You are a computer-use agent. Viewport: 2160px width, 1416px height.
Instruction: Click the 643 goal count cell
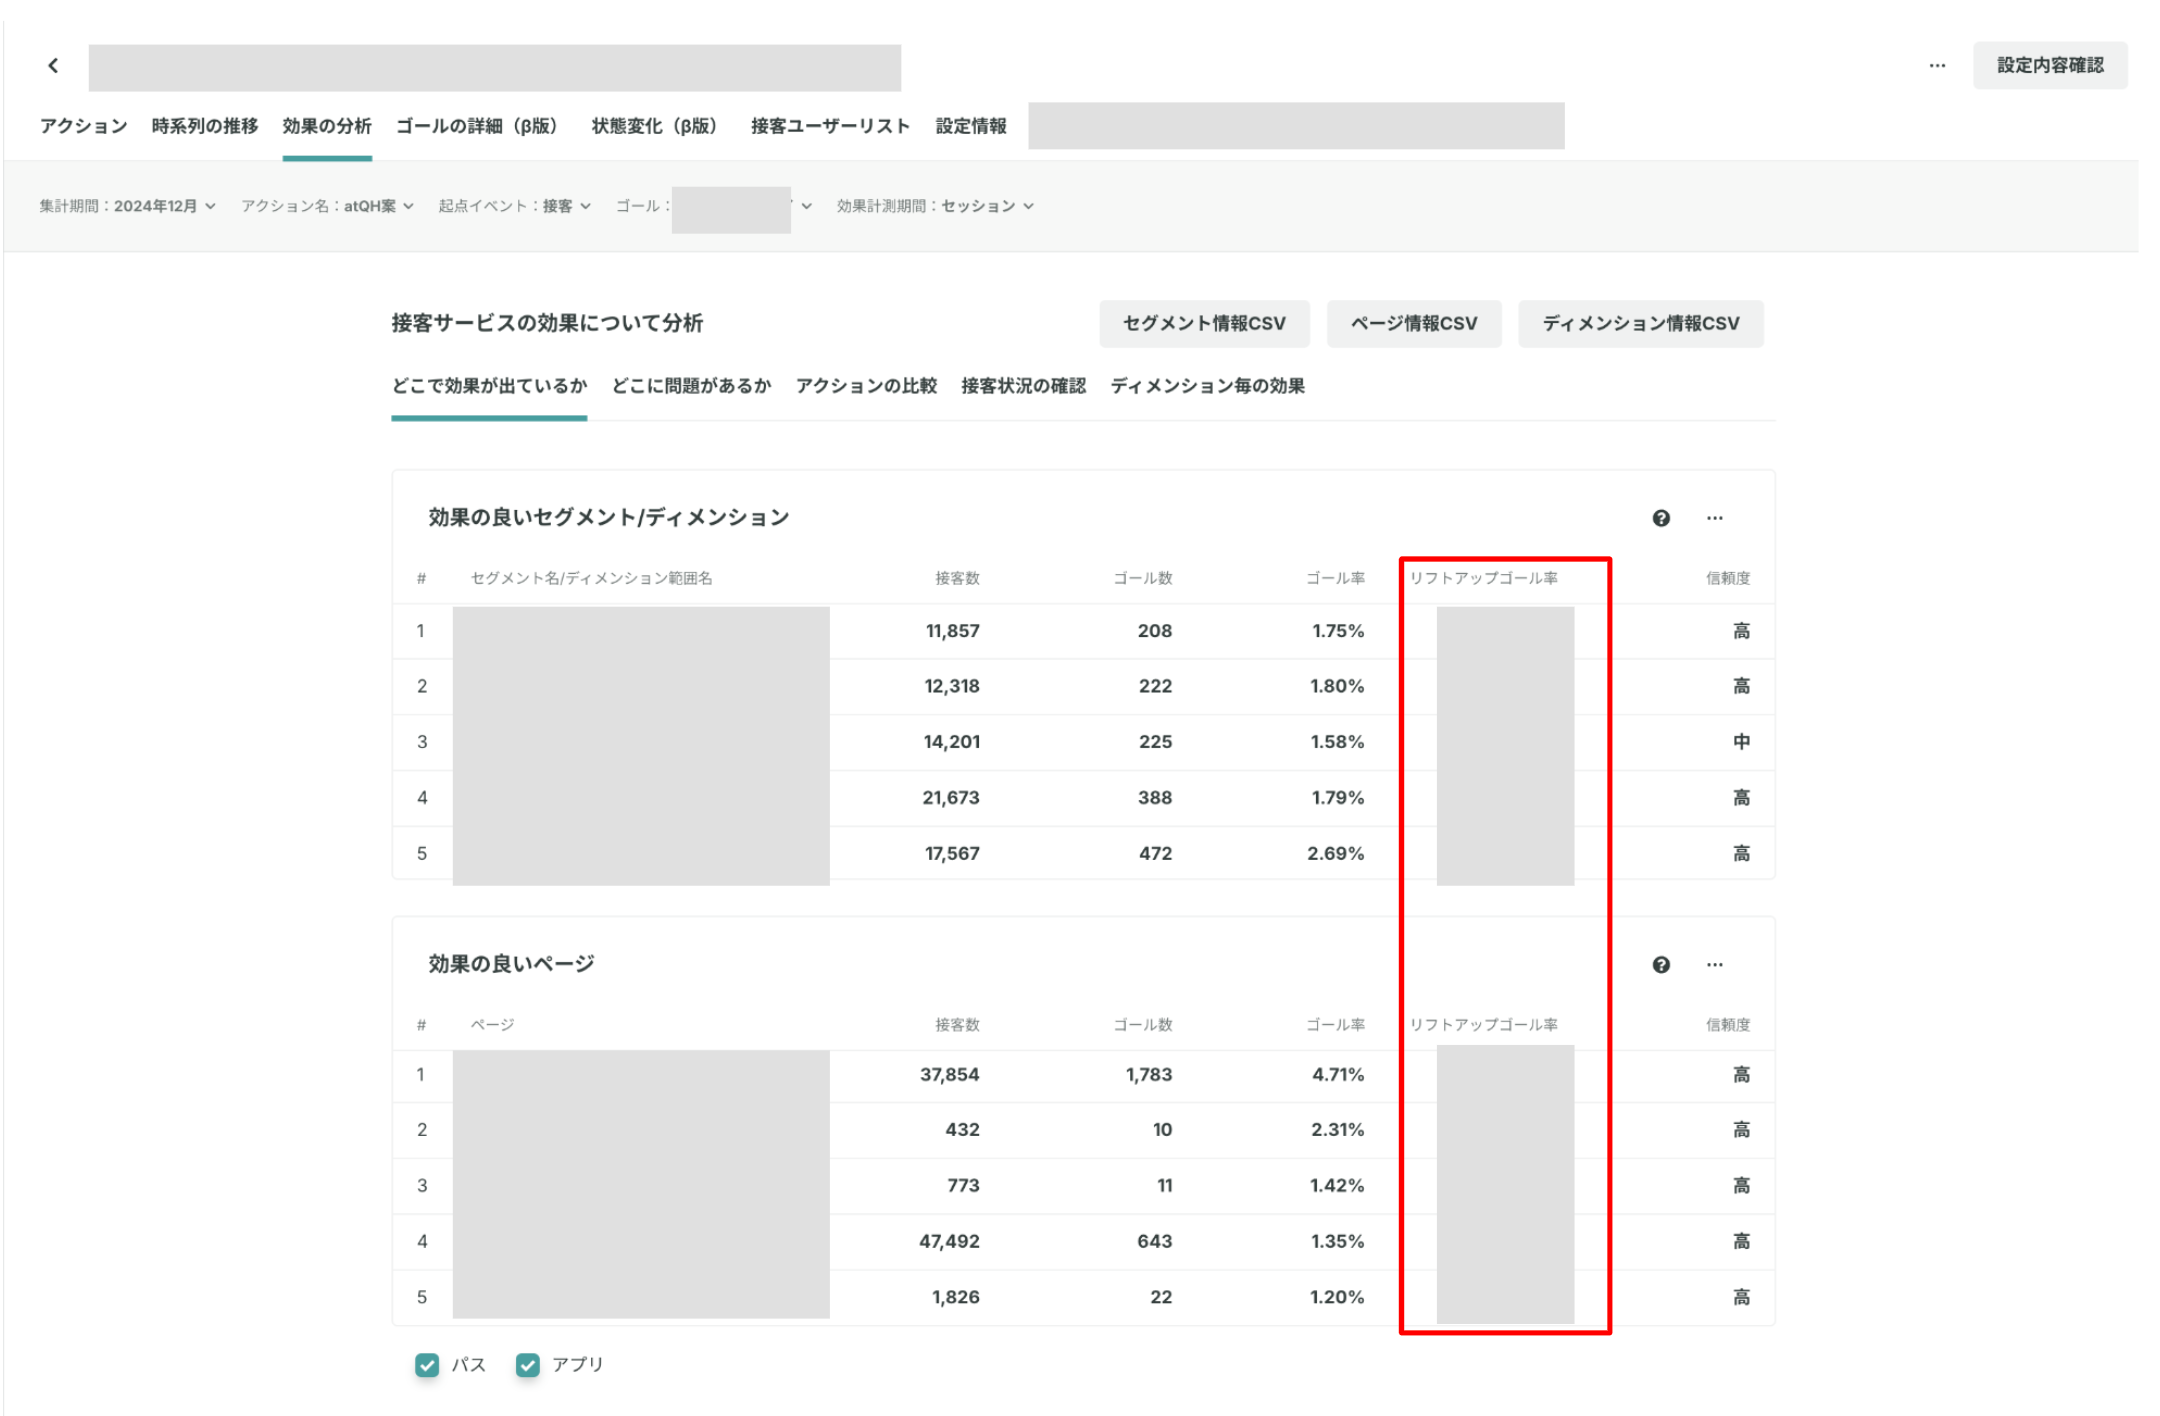click(x=1154, y=1242)
